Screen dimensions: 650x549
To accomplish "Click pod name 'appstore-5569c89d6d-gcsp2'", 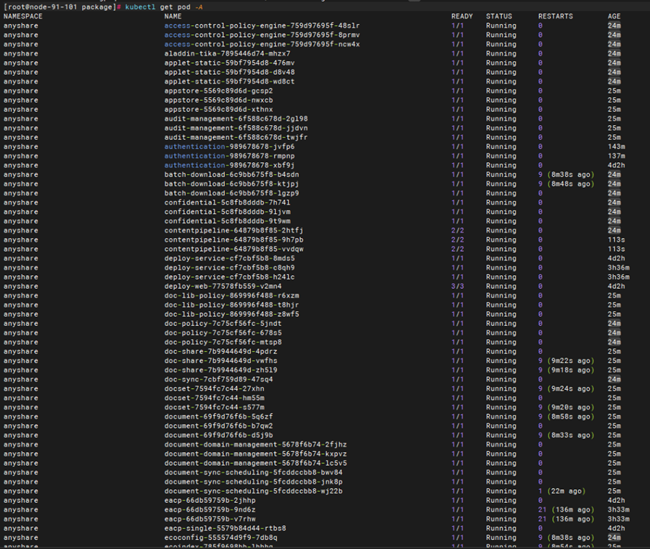I will tap(218, 91).
